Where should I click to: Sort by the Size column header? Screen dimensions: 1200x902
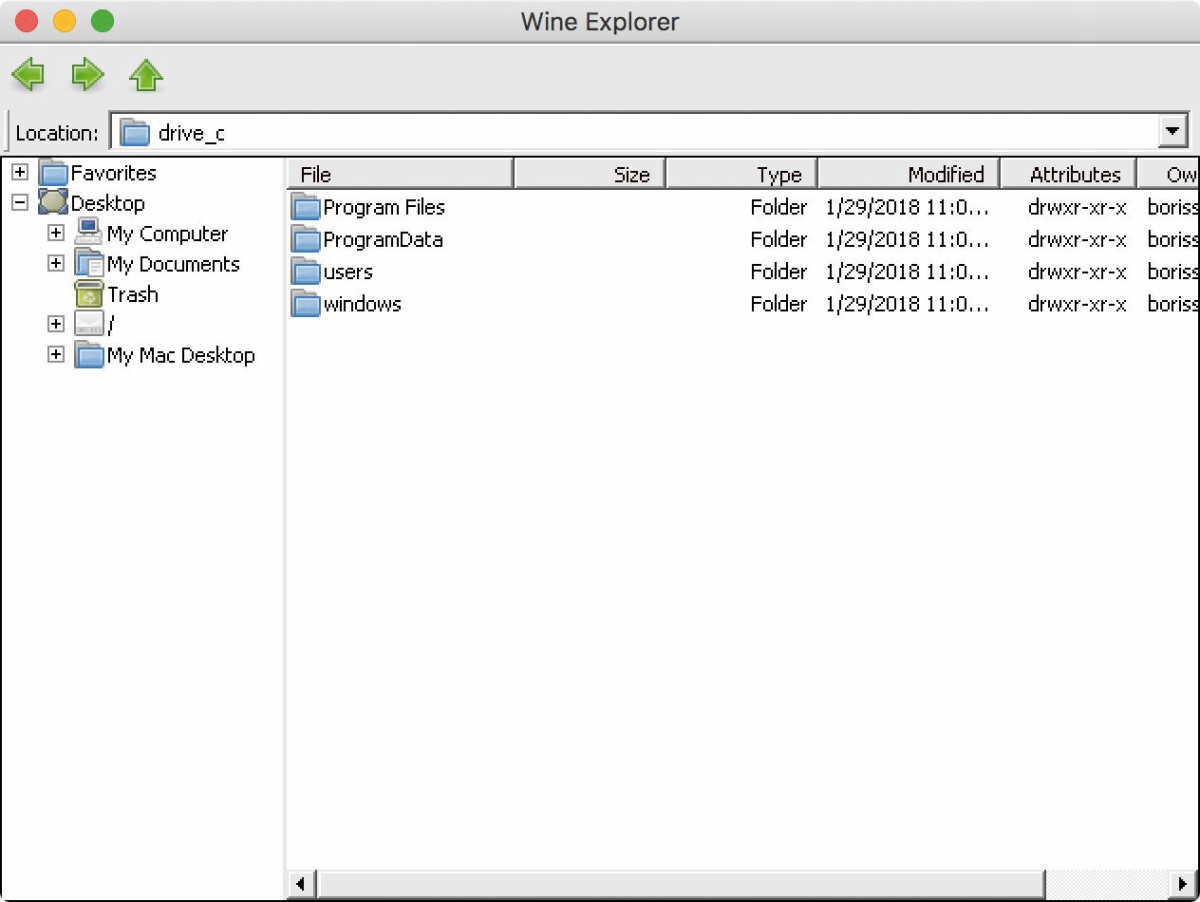[590, 174]
